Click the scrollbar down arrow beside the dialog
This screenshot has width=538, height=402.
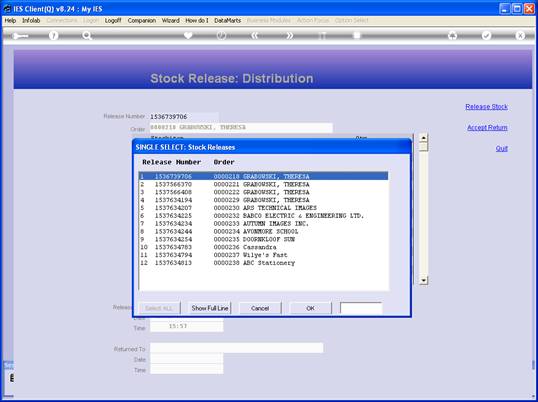pos(423,281)
